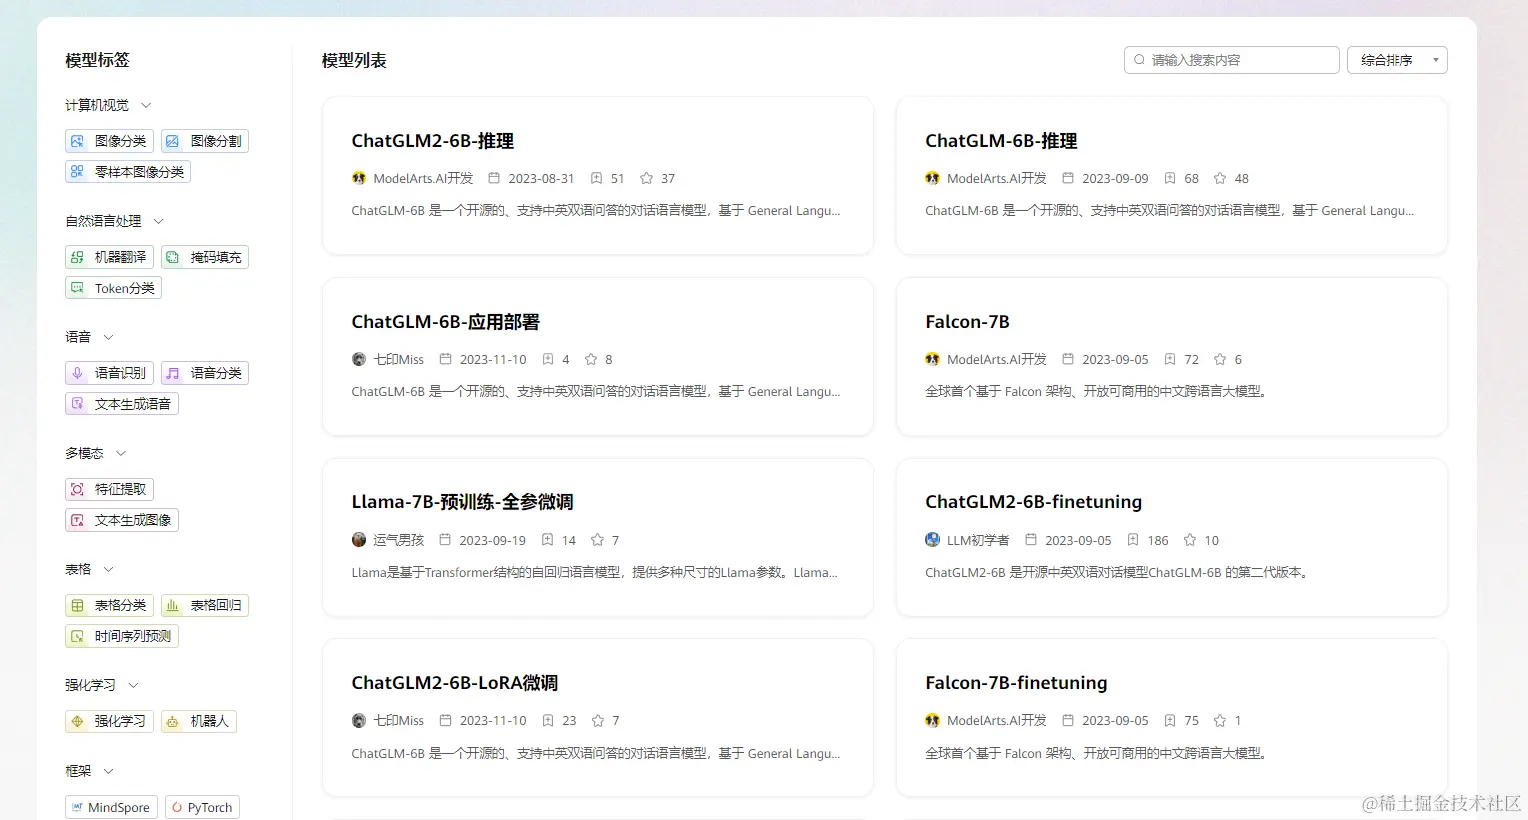
Task: Collapse the 表格 tag section
Action: pyautogui.click(x=109, y=569)
